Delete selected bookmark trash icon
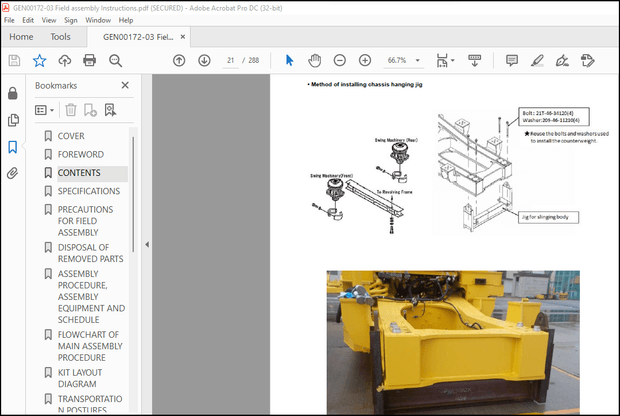 pyautogui.click(x=71, y=110)
